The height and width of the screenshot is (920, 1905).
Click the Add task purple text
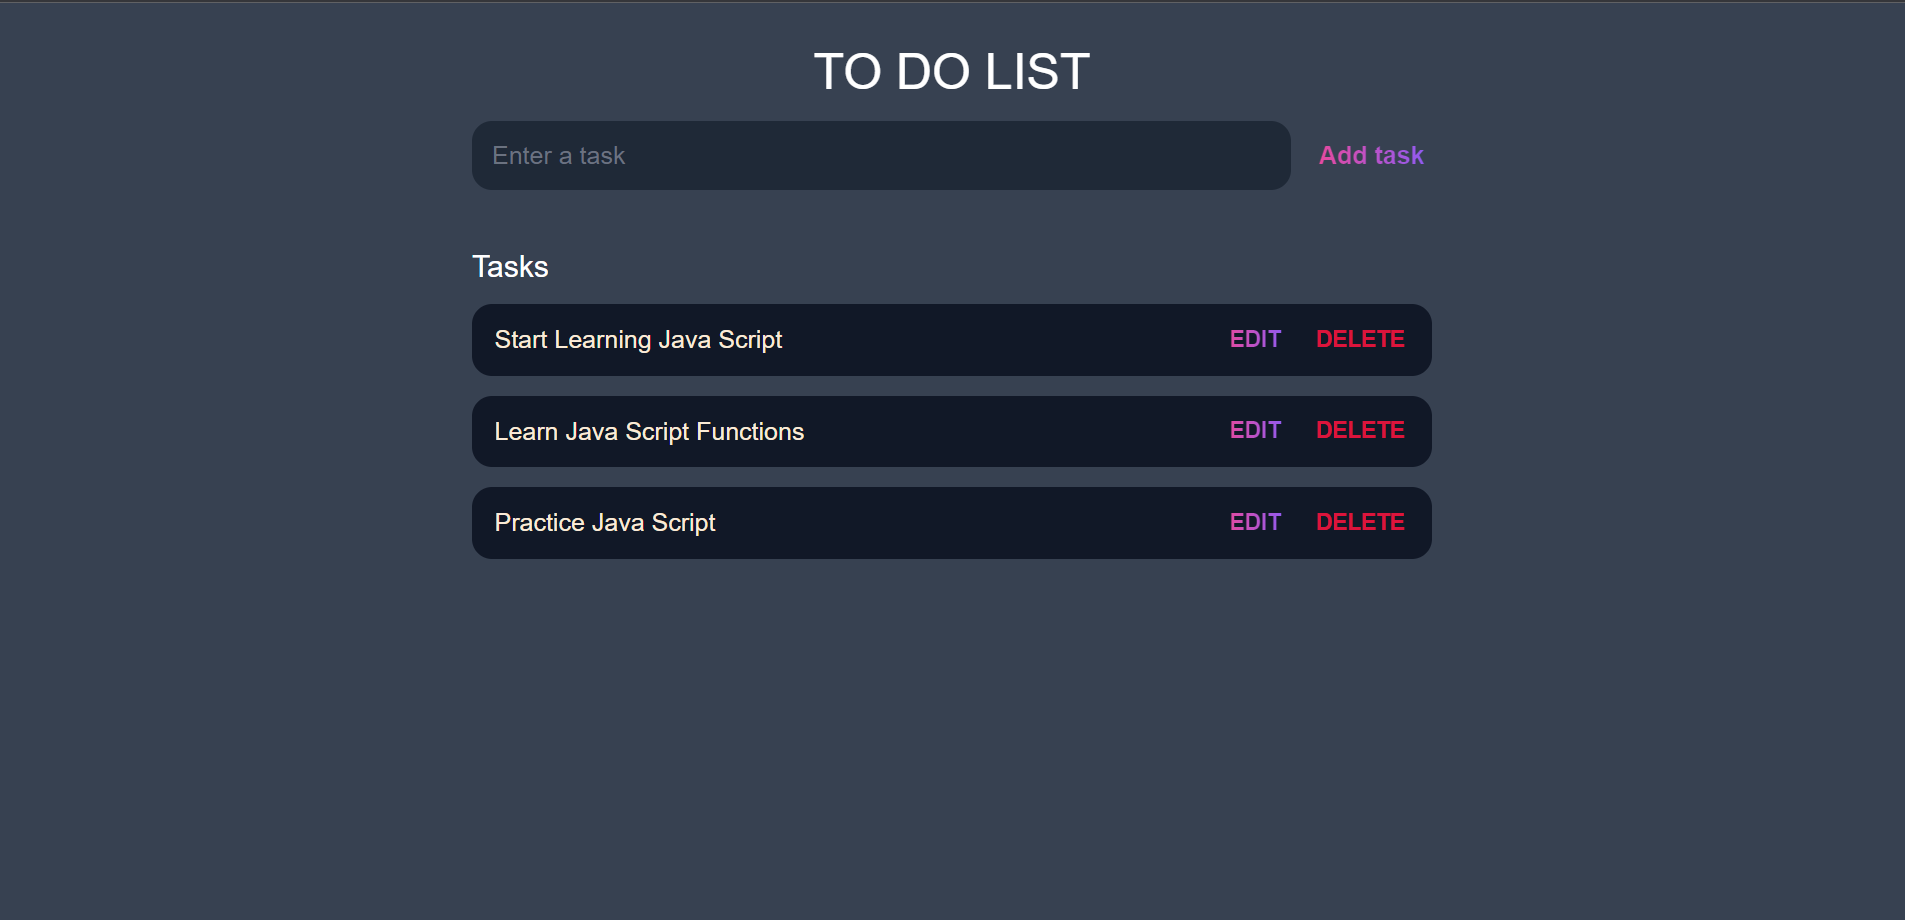coord(1370,155)
